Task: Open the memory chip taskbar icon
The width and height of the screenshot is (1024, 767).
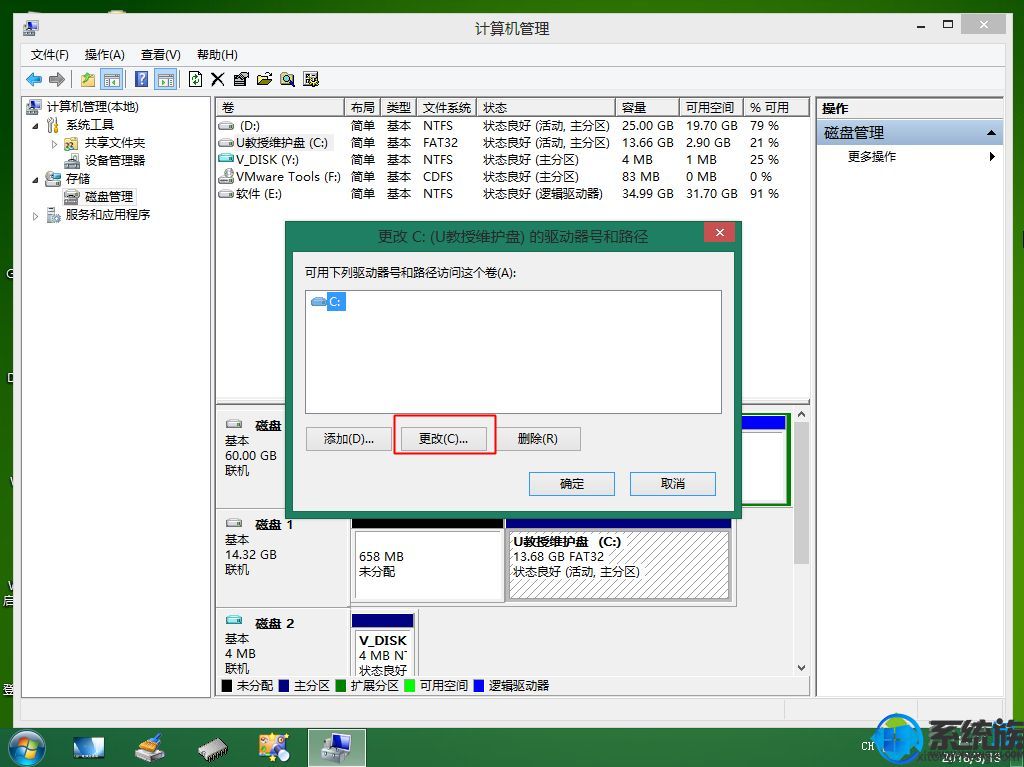Action: (212, 749)
